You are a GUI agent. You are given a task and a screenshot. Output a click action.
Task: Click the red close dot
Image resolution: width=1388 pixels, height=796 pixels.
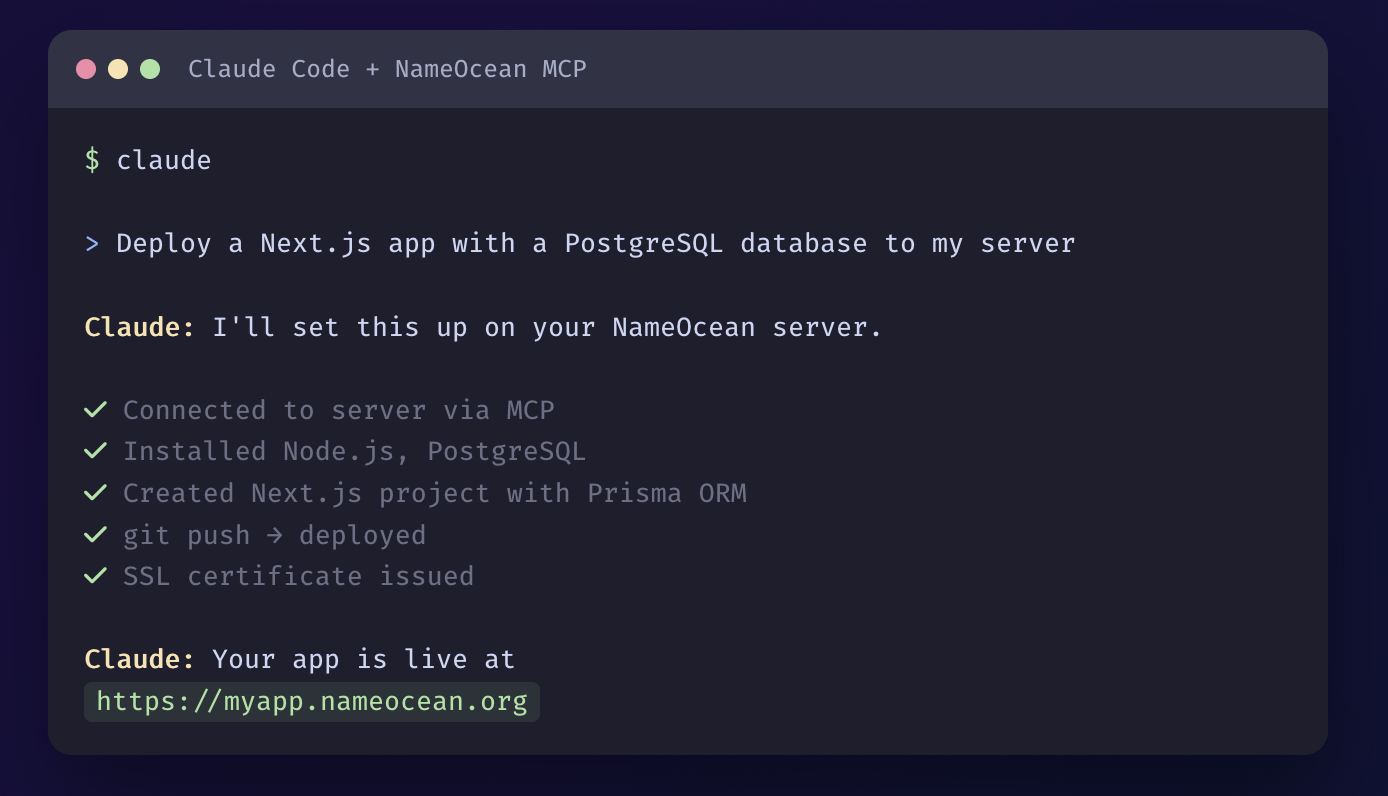pyautogui.click(x=86, y=69)
